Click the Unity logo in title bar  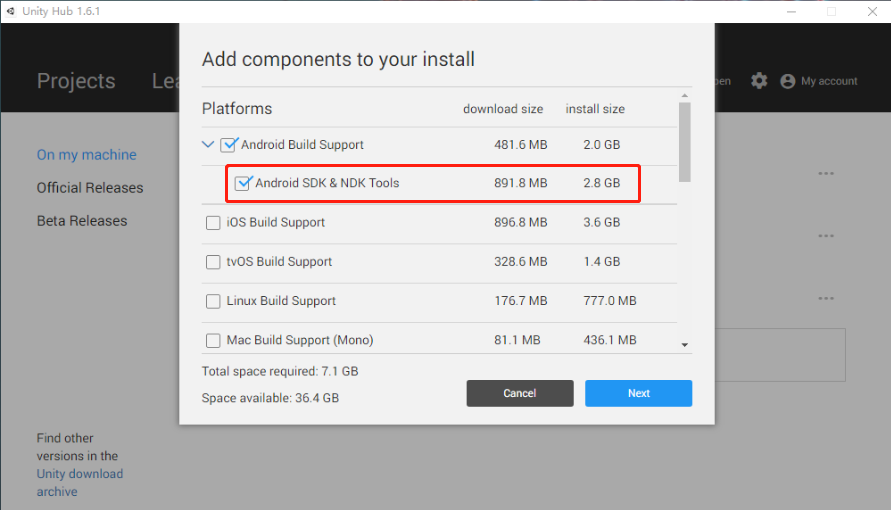coord(10,11)
